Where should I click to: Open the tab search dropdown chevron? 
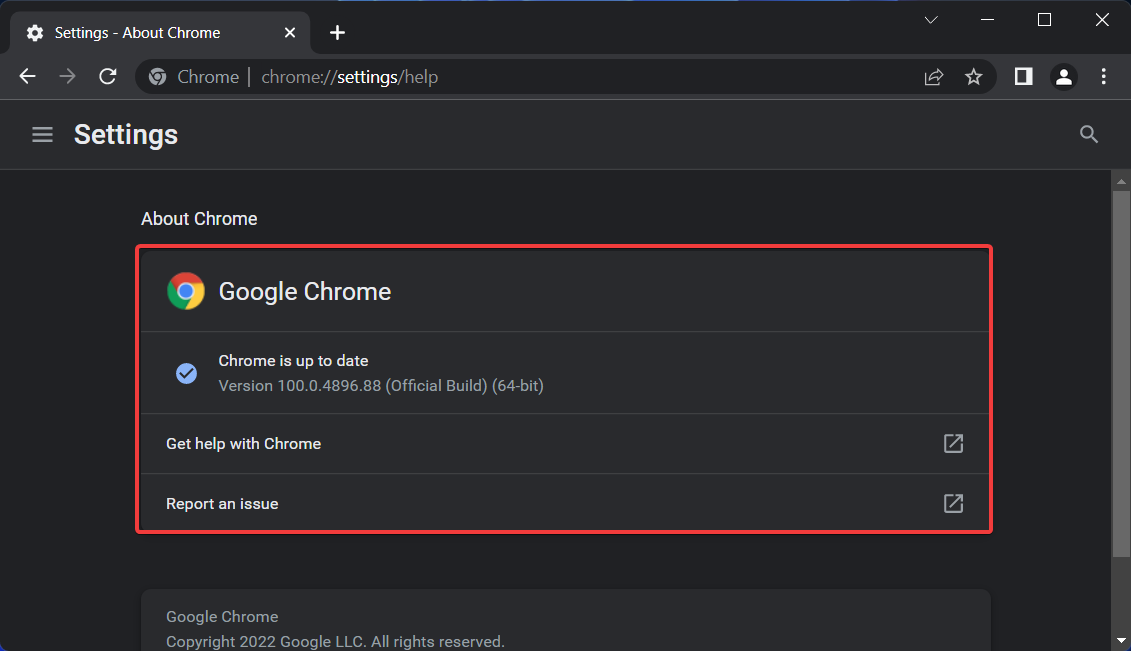[931, 20]
